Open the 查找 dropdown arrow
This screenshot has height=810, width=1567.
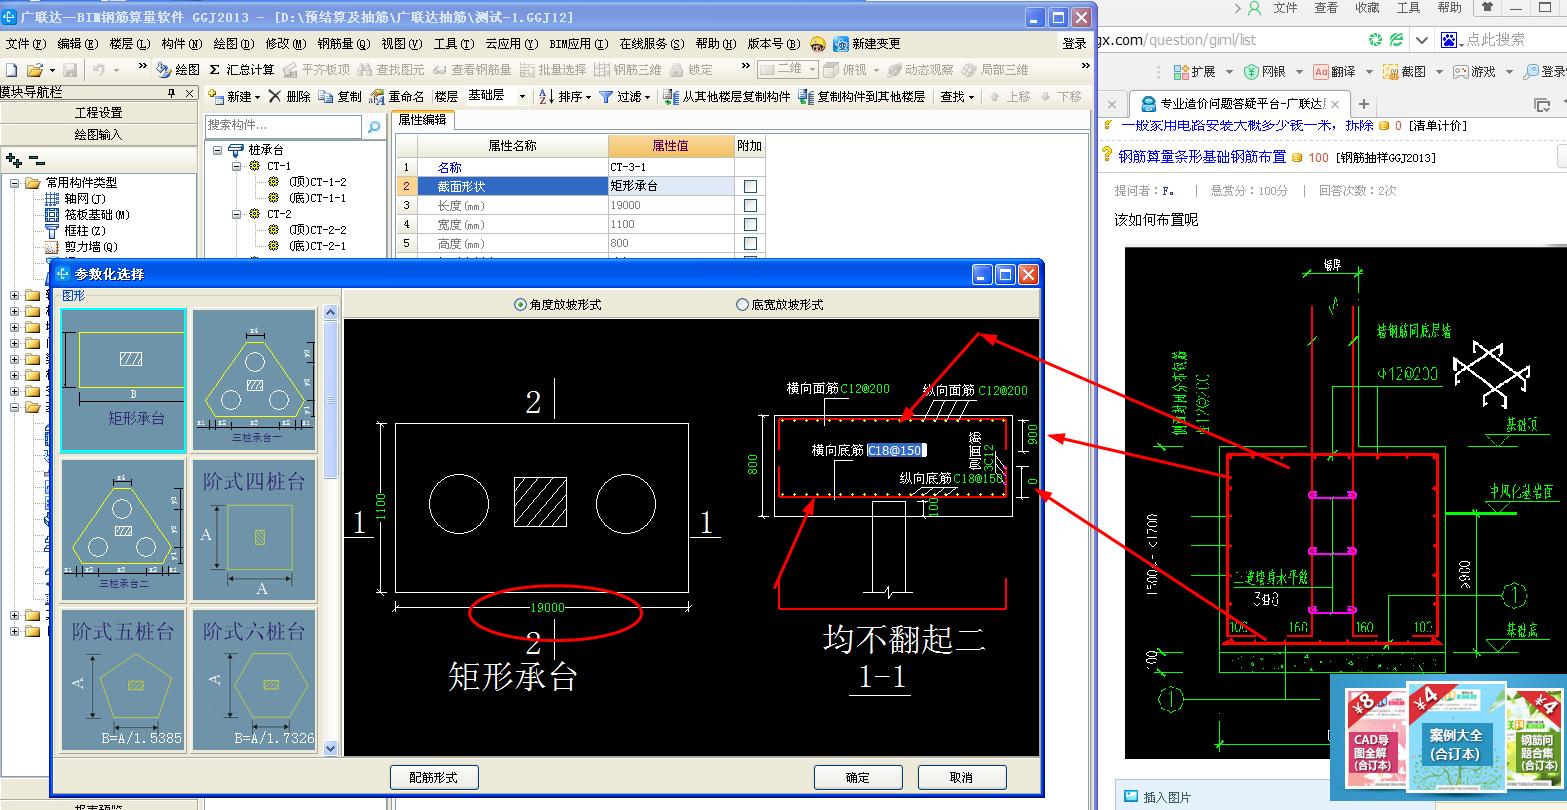click(972, 97)
